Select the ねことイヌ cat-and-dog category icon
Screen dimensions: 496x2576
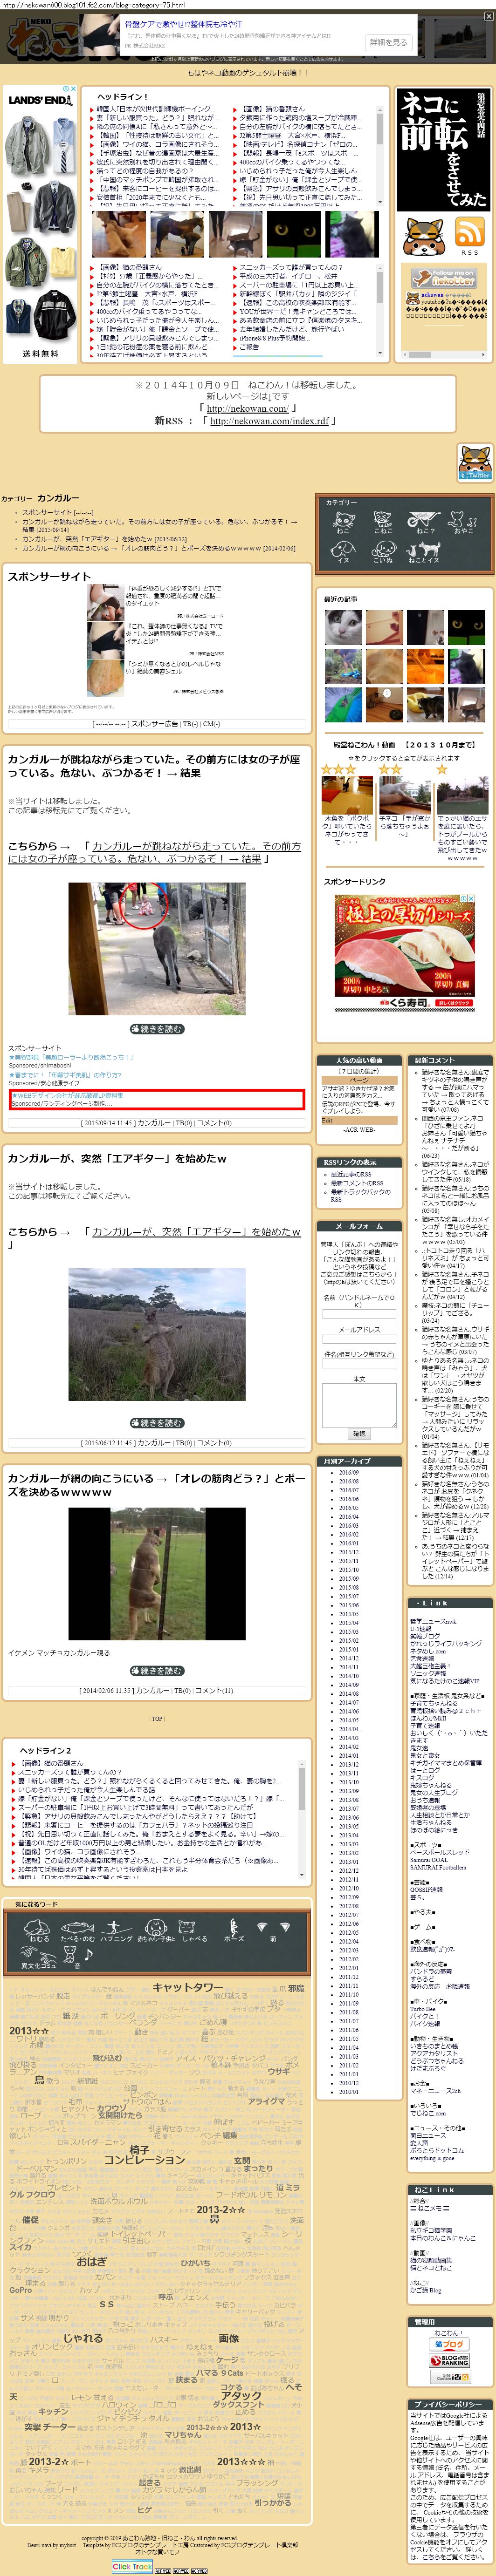click(x=424, y=552)
